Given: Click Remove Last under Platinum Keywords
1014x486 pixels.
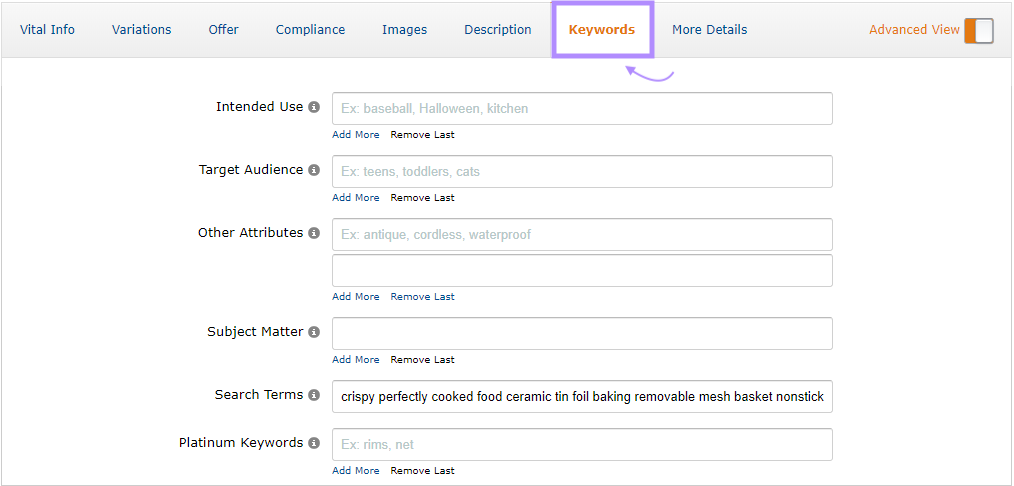Looking at the screenshot, I should coord(422,471).
